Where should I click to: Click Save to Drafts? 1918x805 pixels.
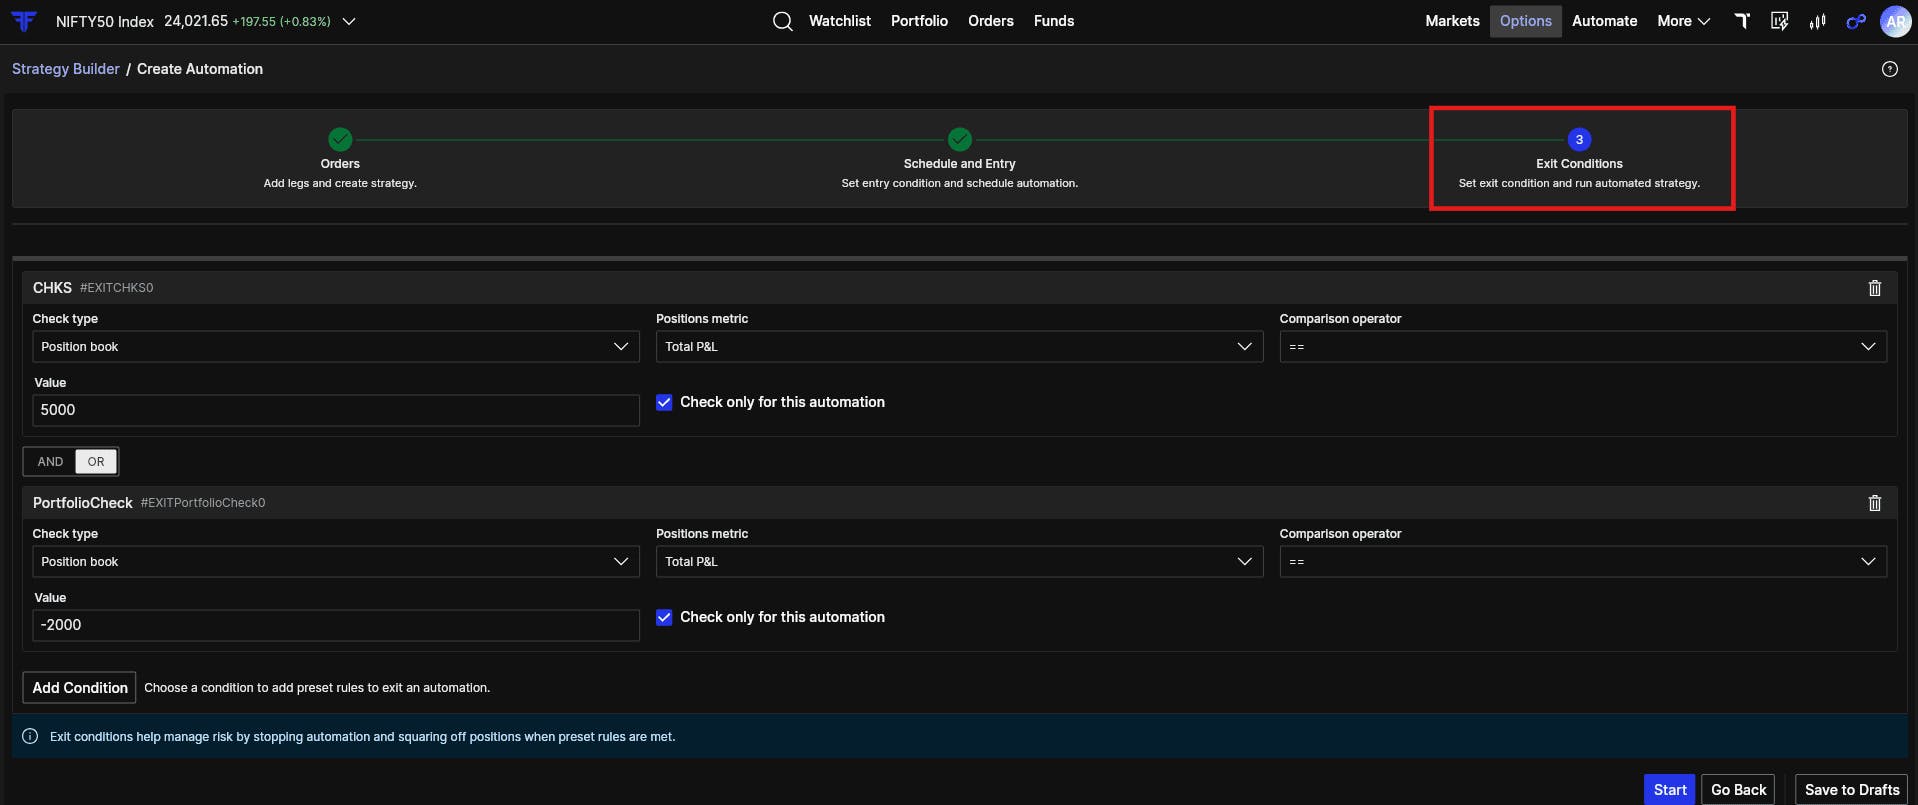pyautogui.click(x=1851, y=789)
